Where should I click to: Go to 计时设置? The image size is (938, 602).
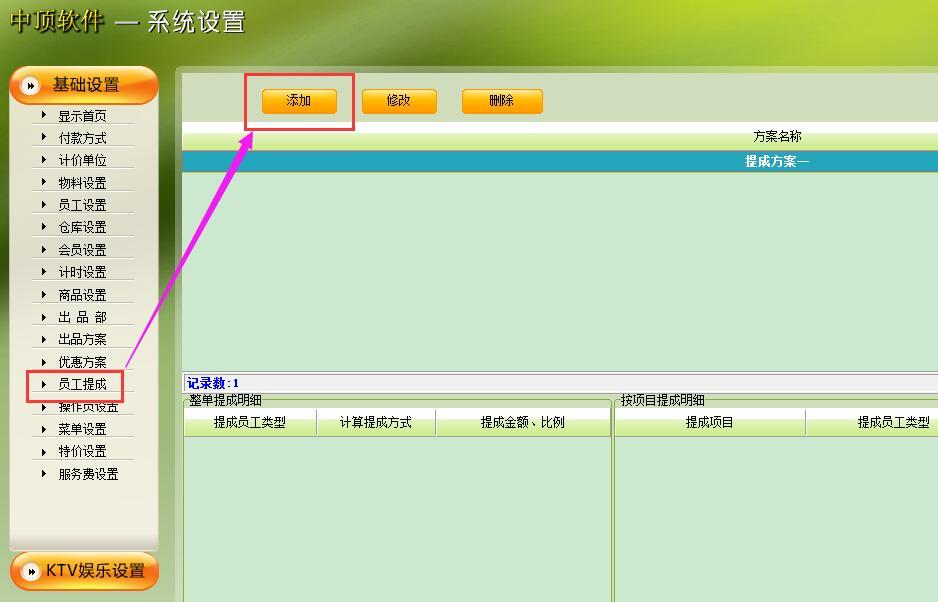[82, 272]
